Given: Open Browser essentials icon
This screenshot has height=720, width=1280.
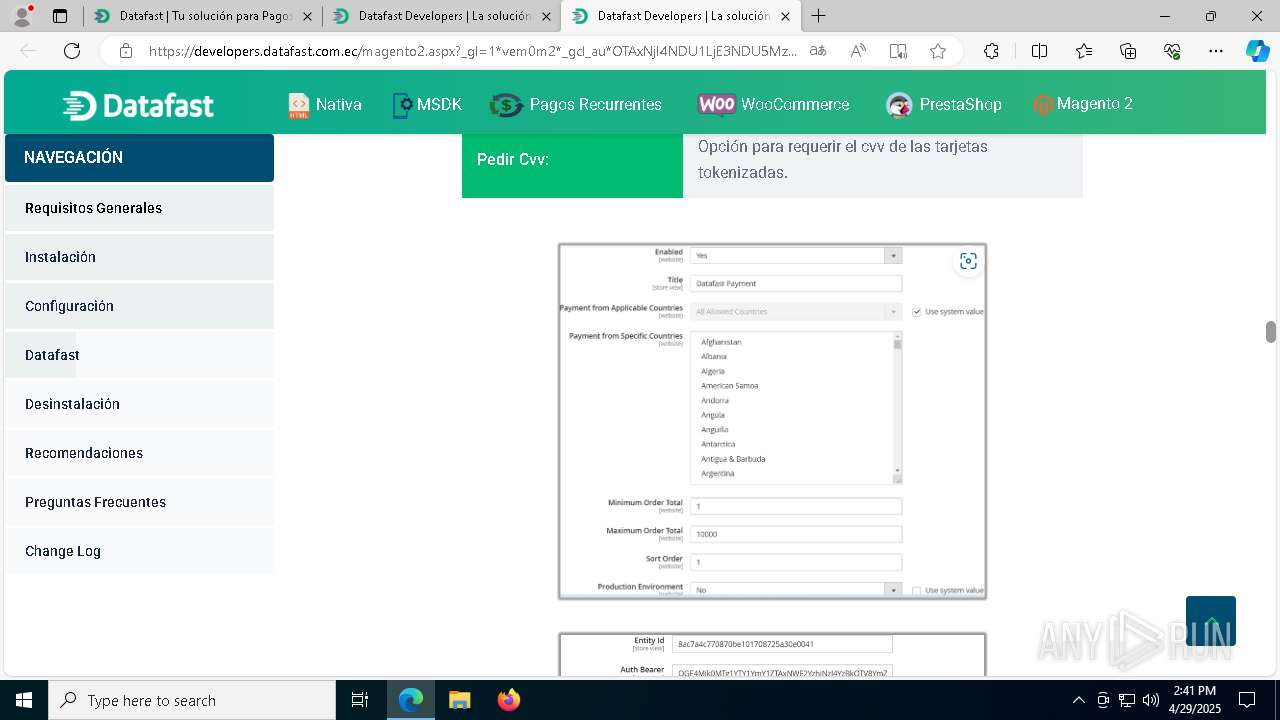Looking at the screenshot, I should coord(1172,51).
